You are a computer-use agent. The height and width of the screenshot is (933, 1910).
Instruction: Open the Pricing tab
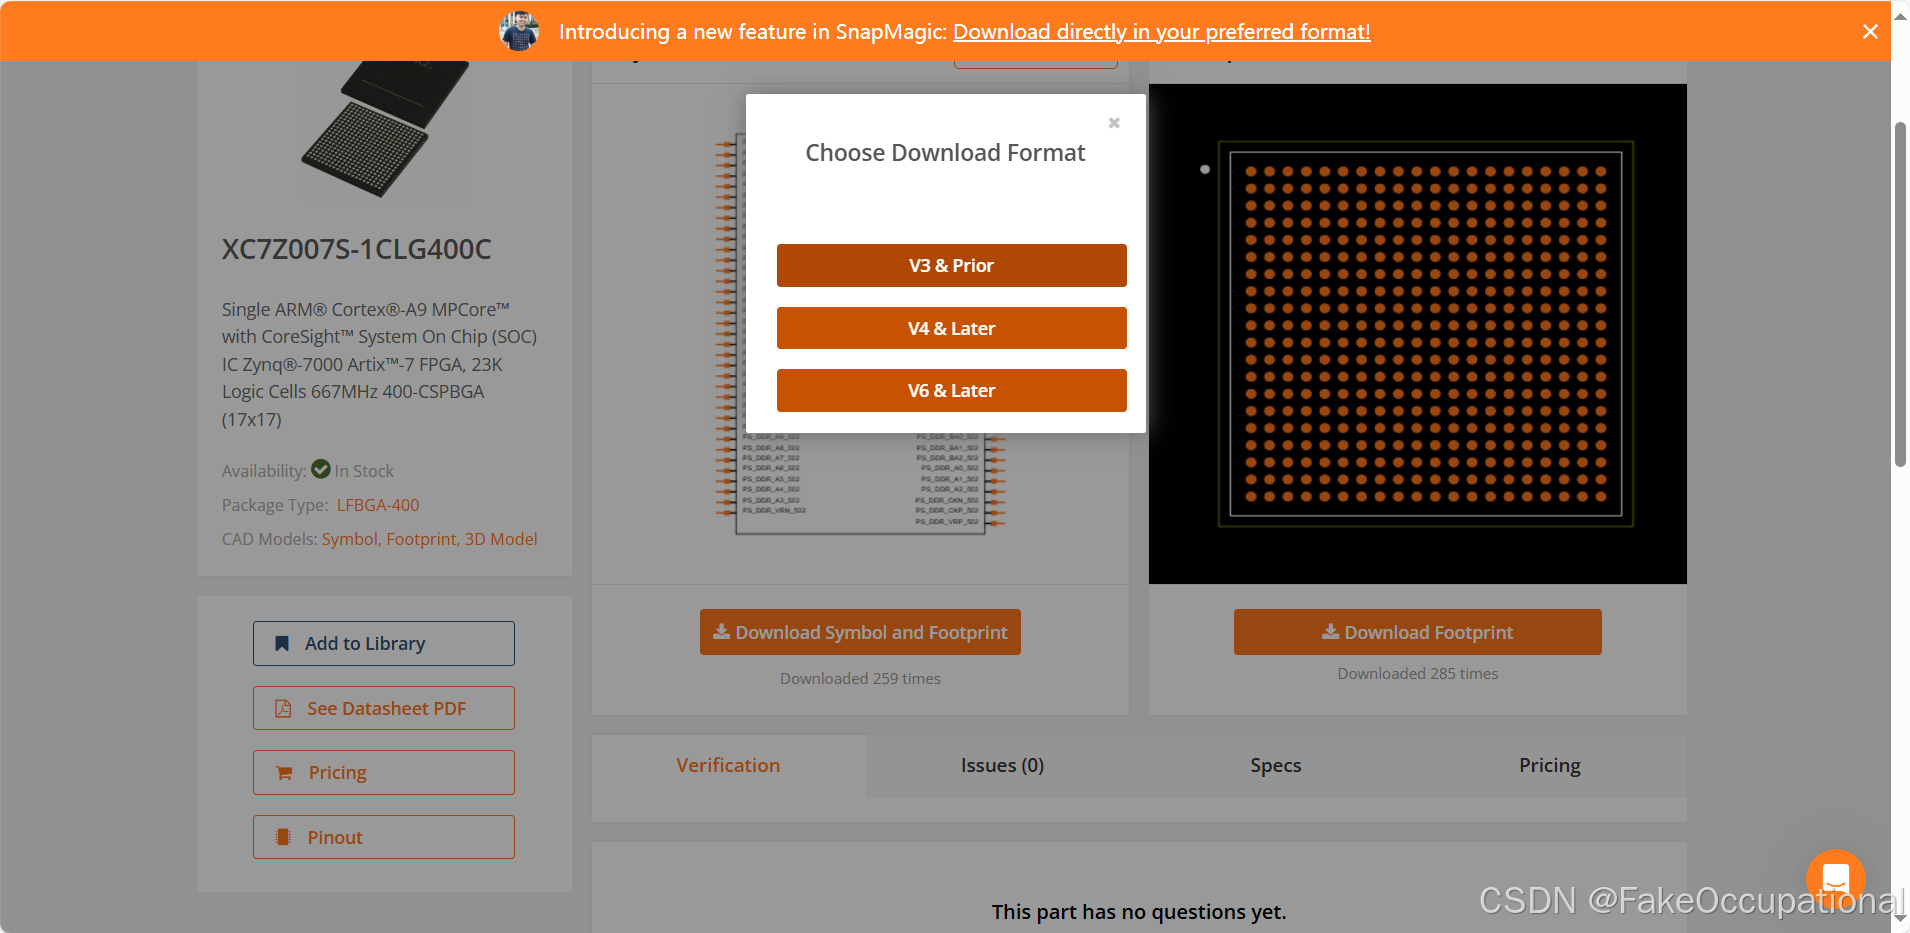pos(1550,765)
